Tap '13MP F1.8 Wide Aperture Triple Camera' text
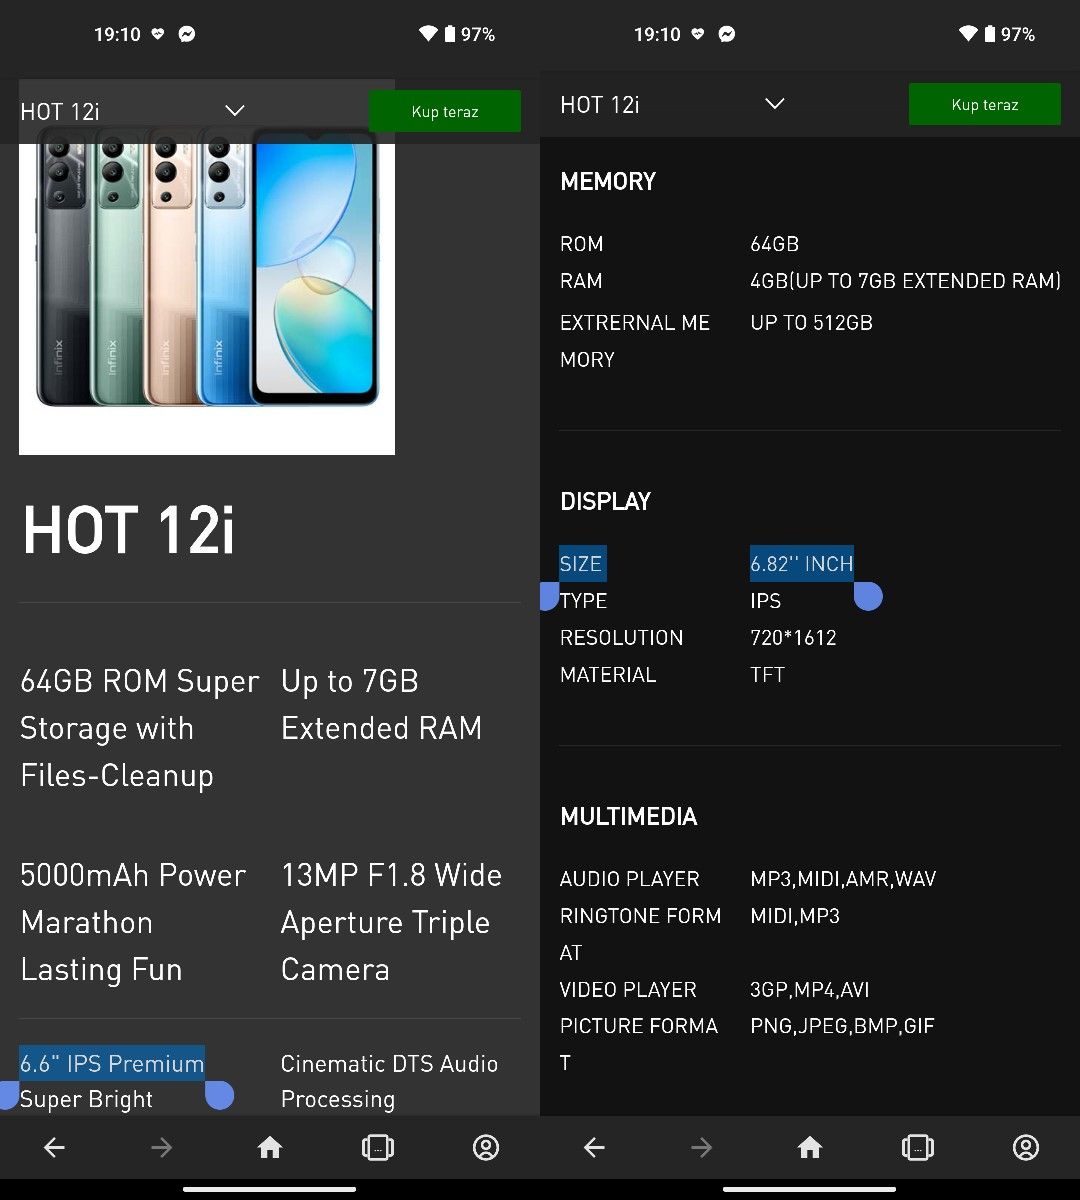Screen dimensions: 1080x1200 click(391, 922)
